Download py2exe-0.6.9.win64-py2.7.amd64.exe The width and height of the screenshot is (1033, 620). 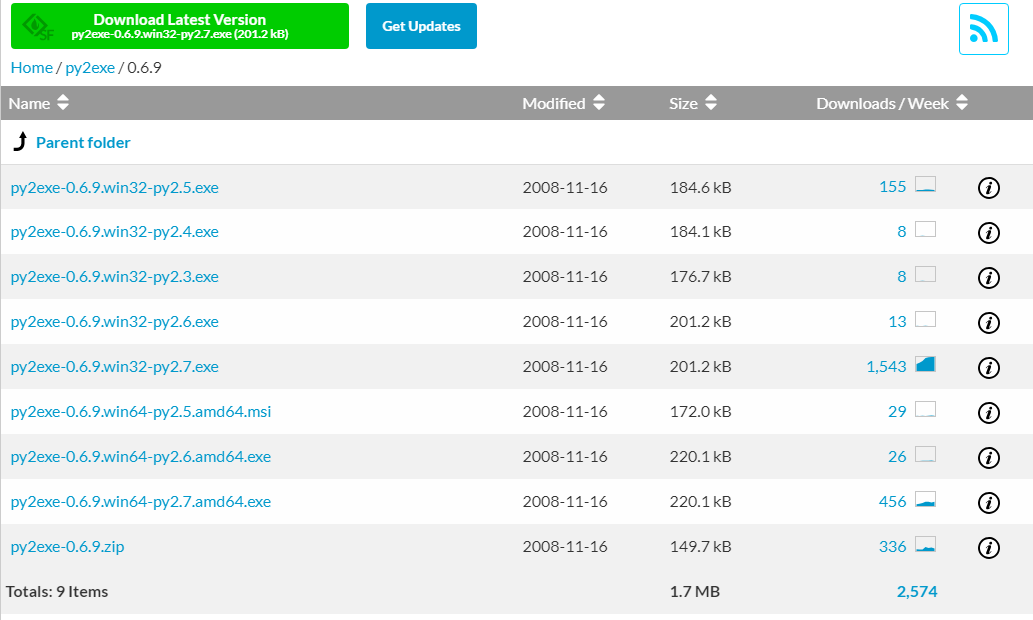coord(141,501)
